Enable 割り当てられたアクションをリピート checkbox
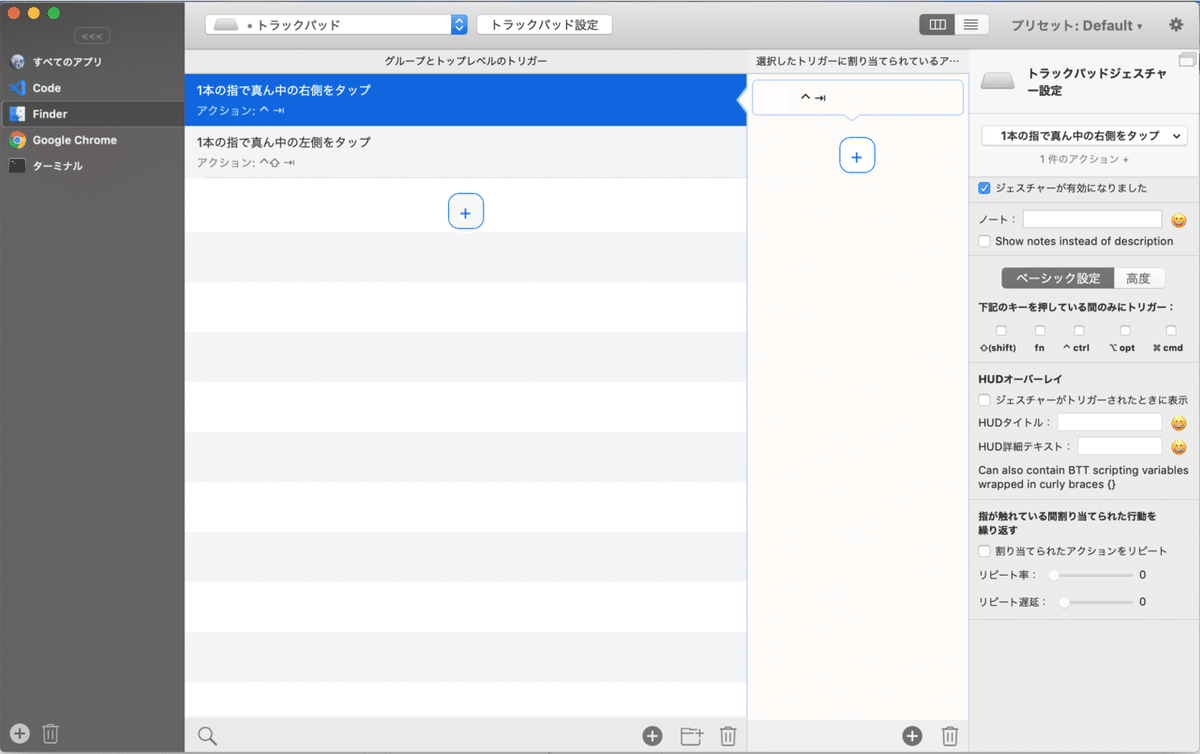The height and width of the screenshot is (754, 1200). pyautogui.click(x=984, y=551)
